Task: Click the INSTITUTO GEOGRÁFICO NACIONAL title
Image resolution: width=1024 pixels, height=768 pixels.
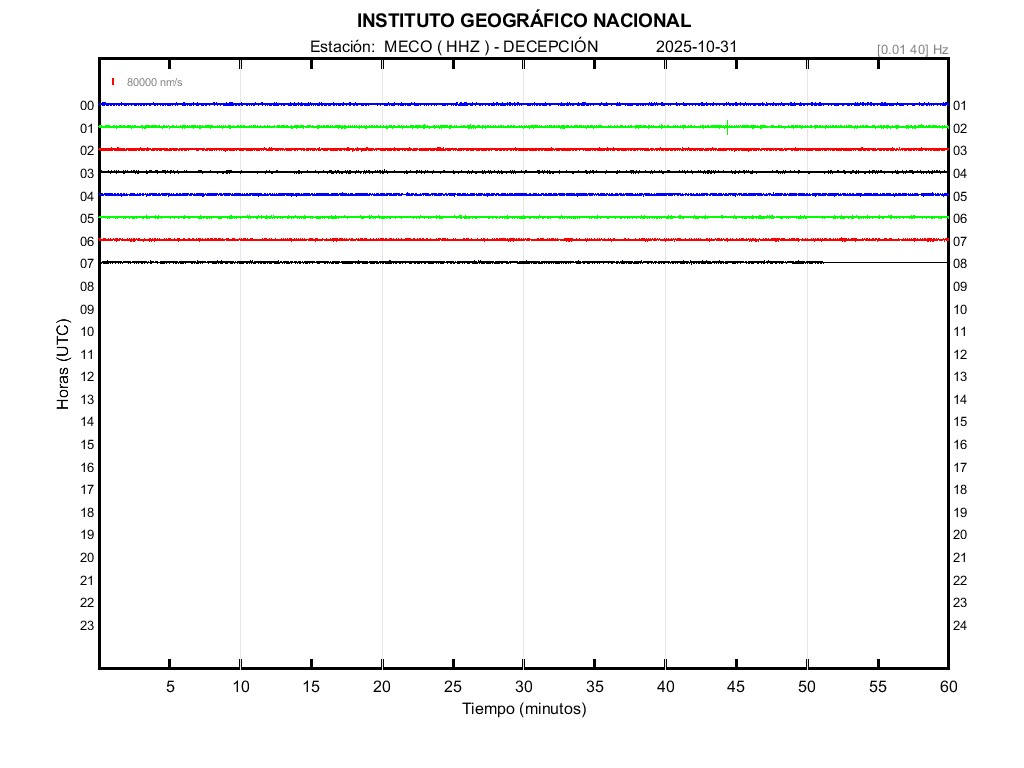Action: [x=523, y=20]
